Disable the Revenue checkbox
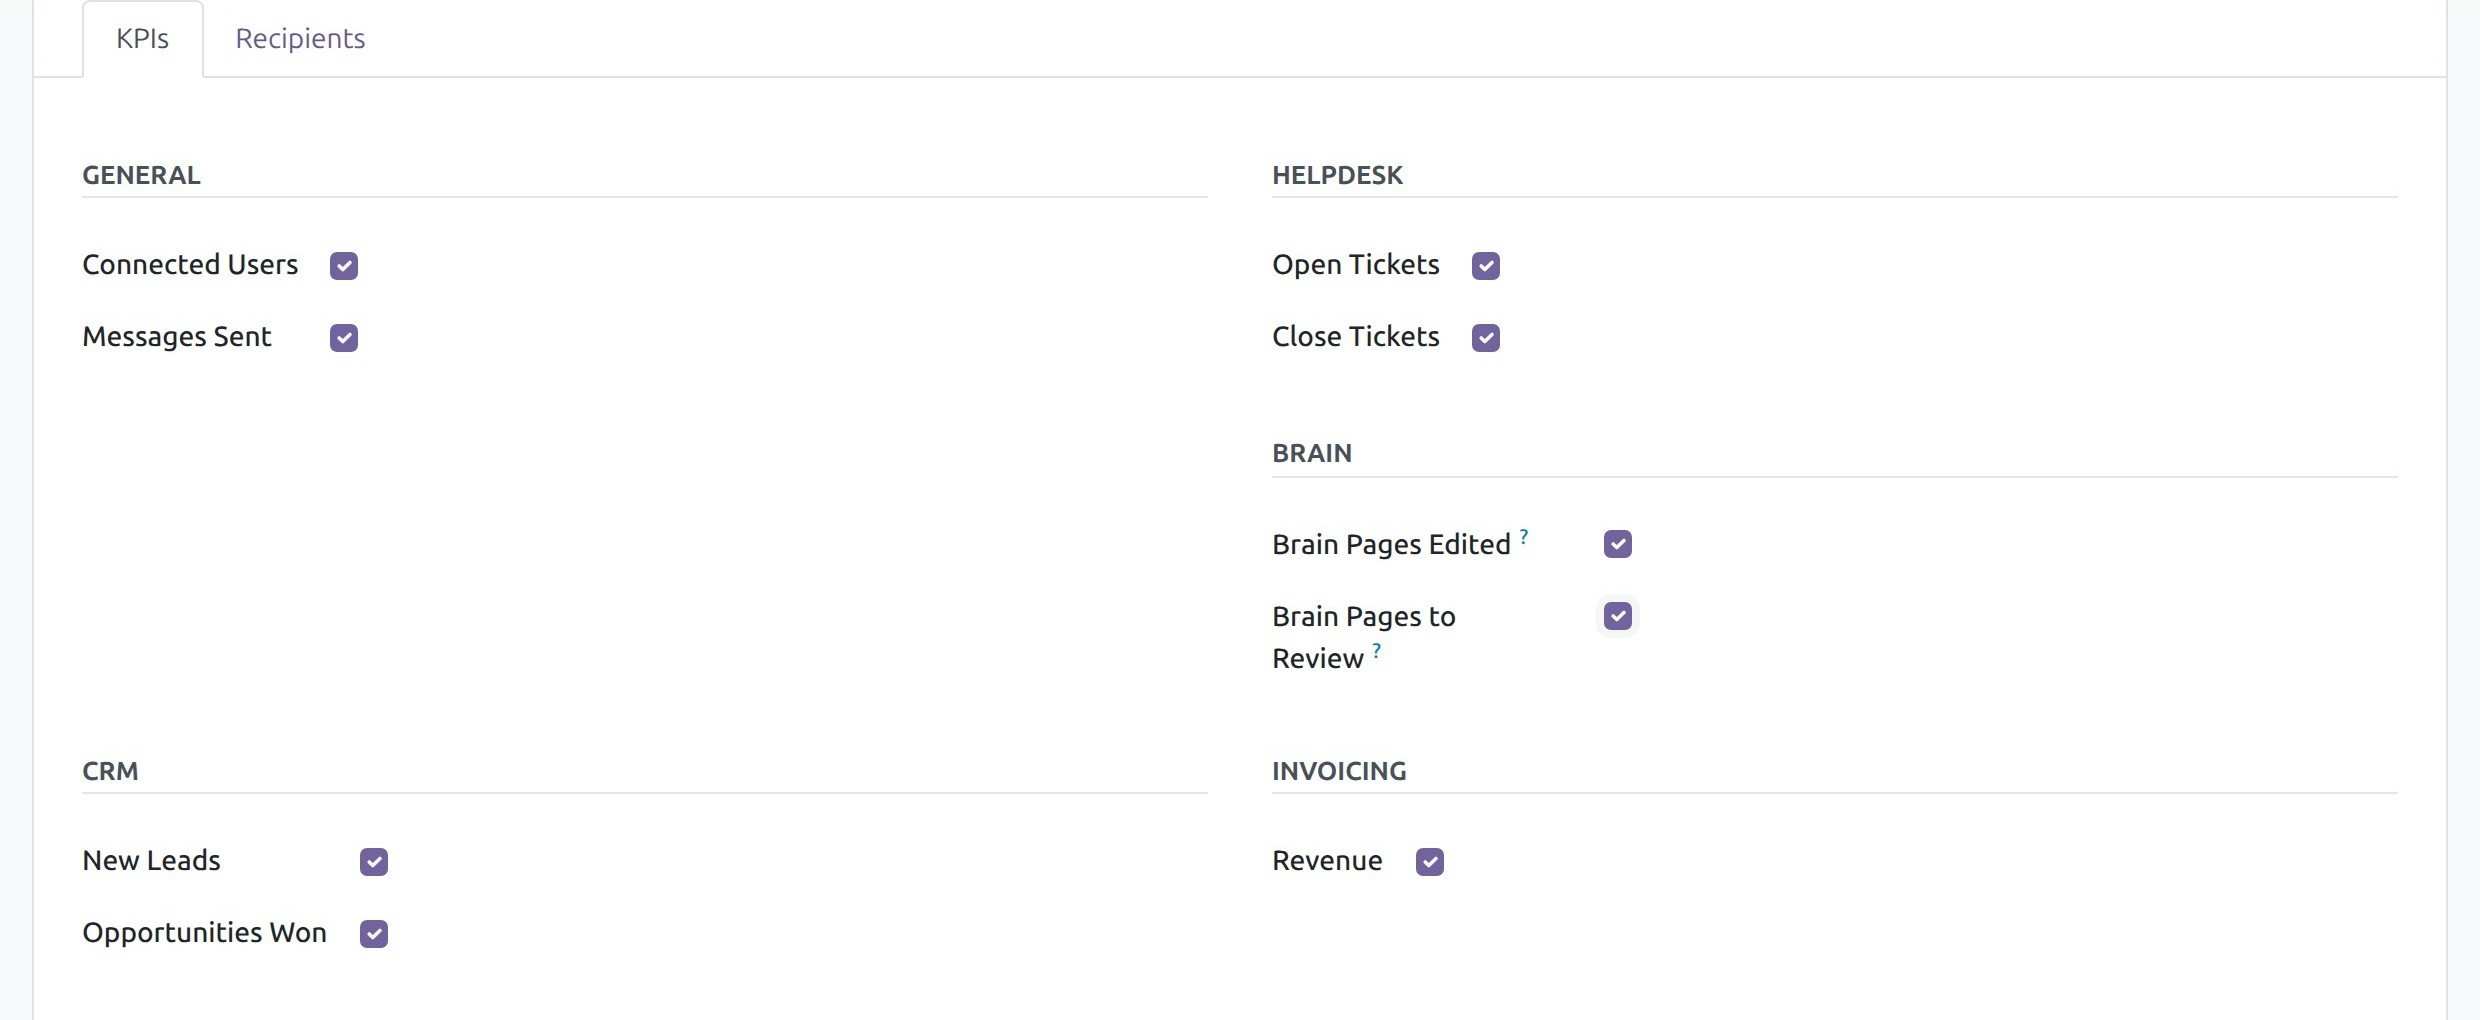Image resolution: width=2480 pixels, height=1020 pixels. (1430, 862)
